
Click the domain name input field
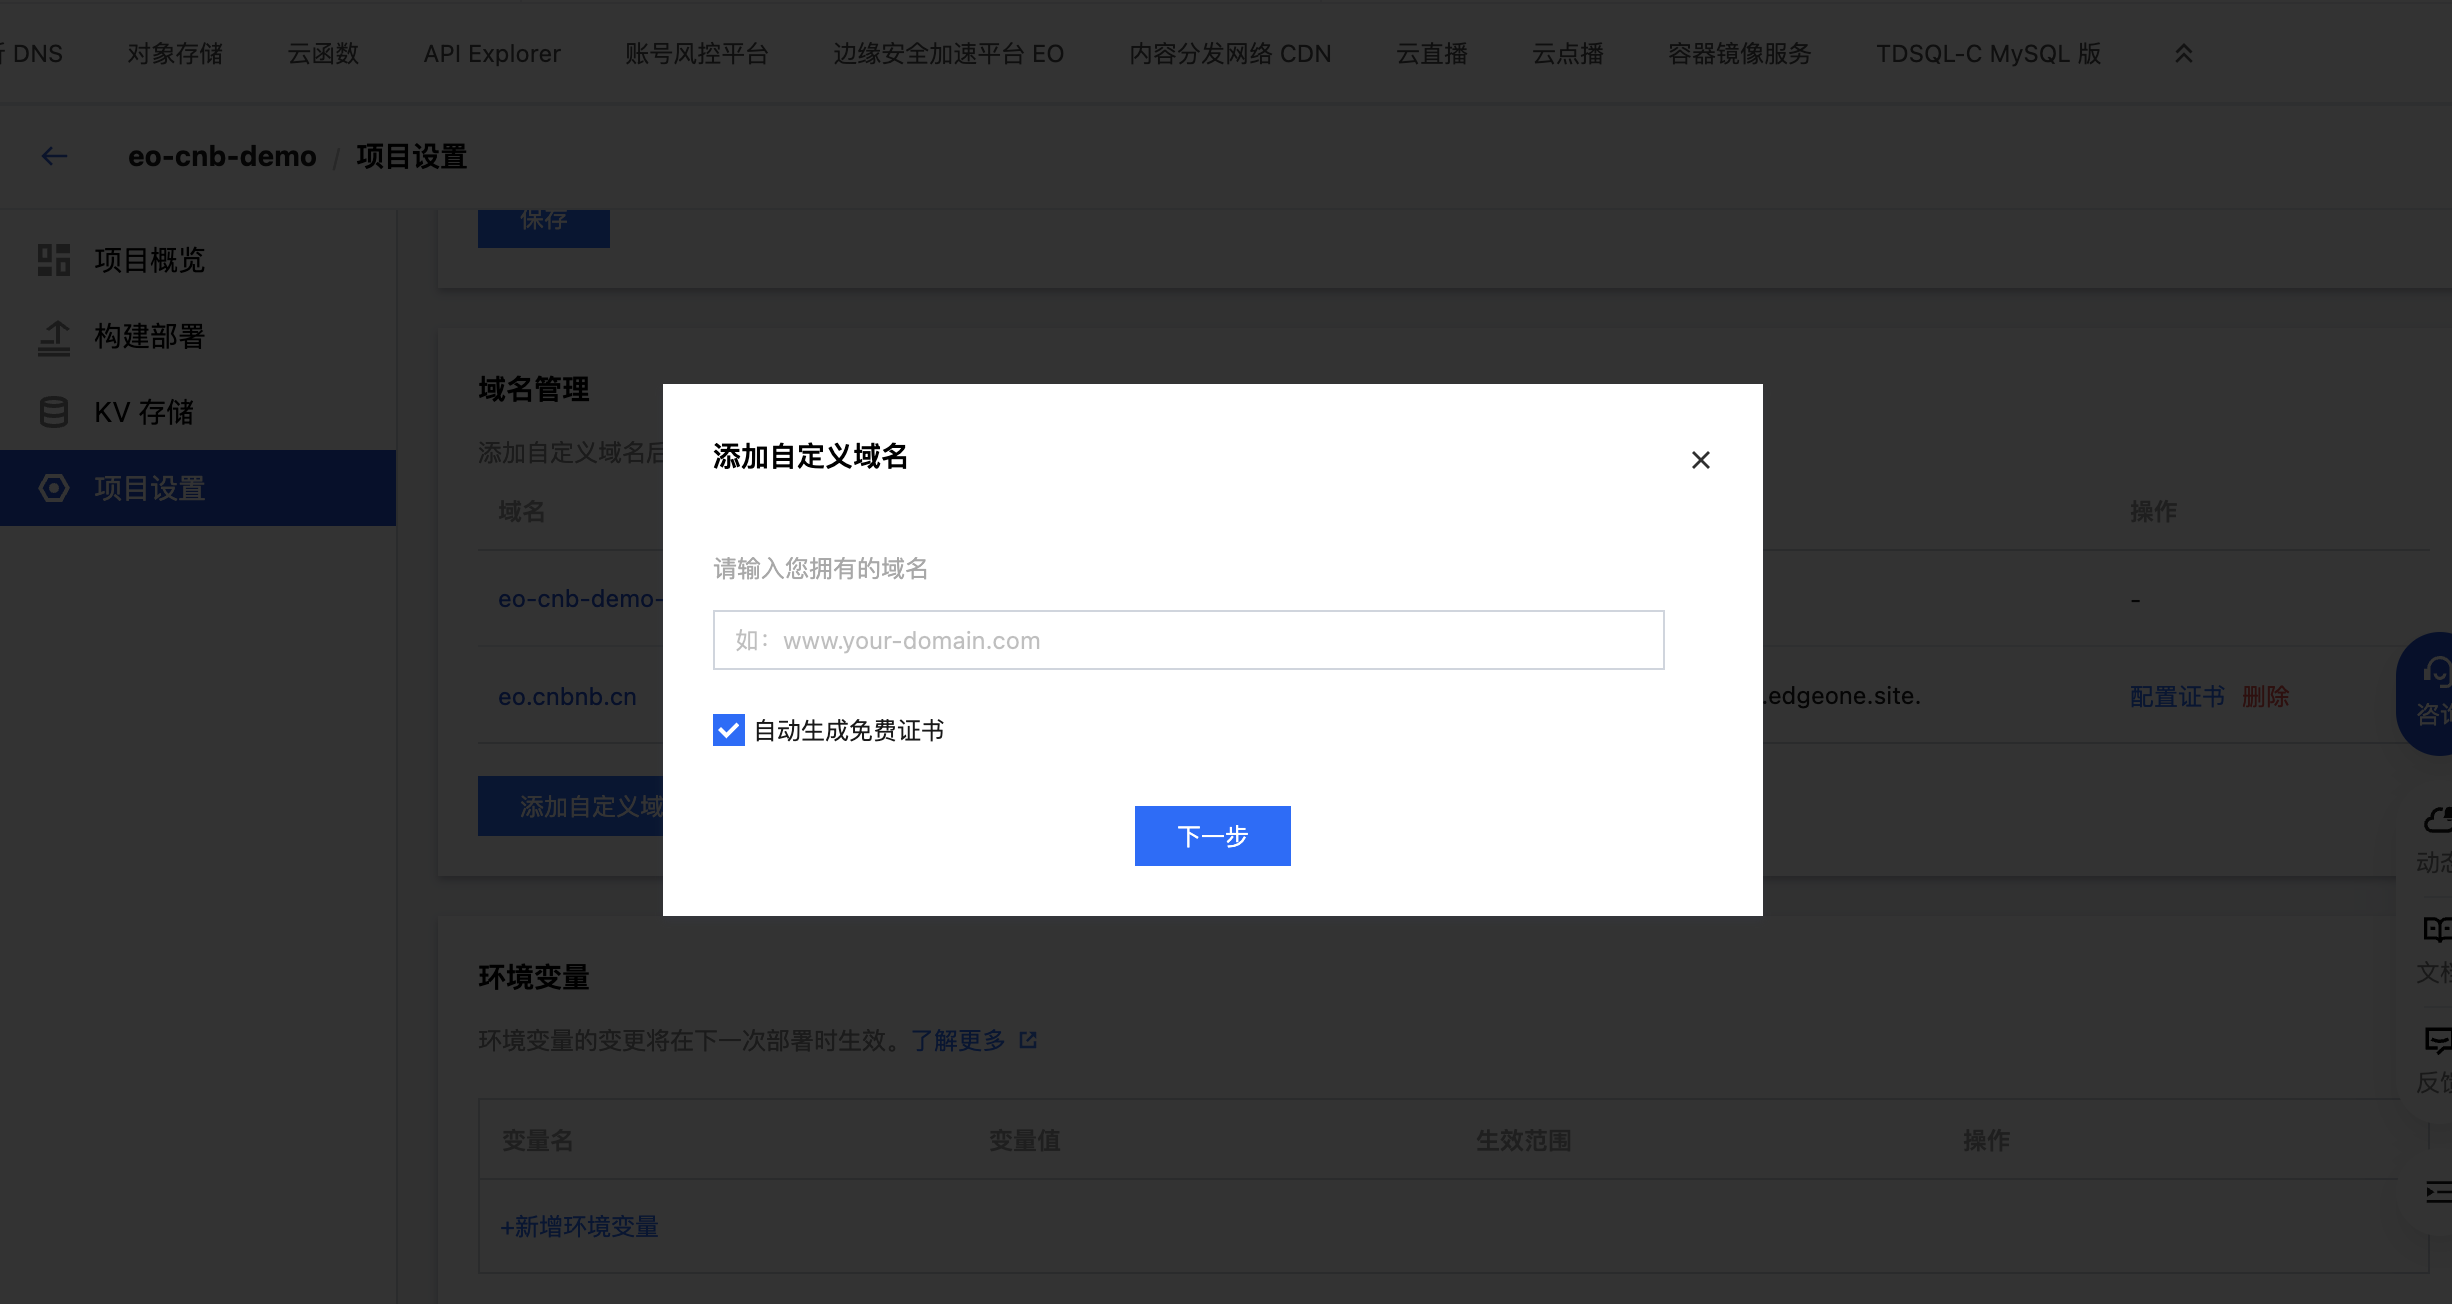[1188, 640]
